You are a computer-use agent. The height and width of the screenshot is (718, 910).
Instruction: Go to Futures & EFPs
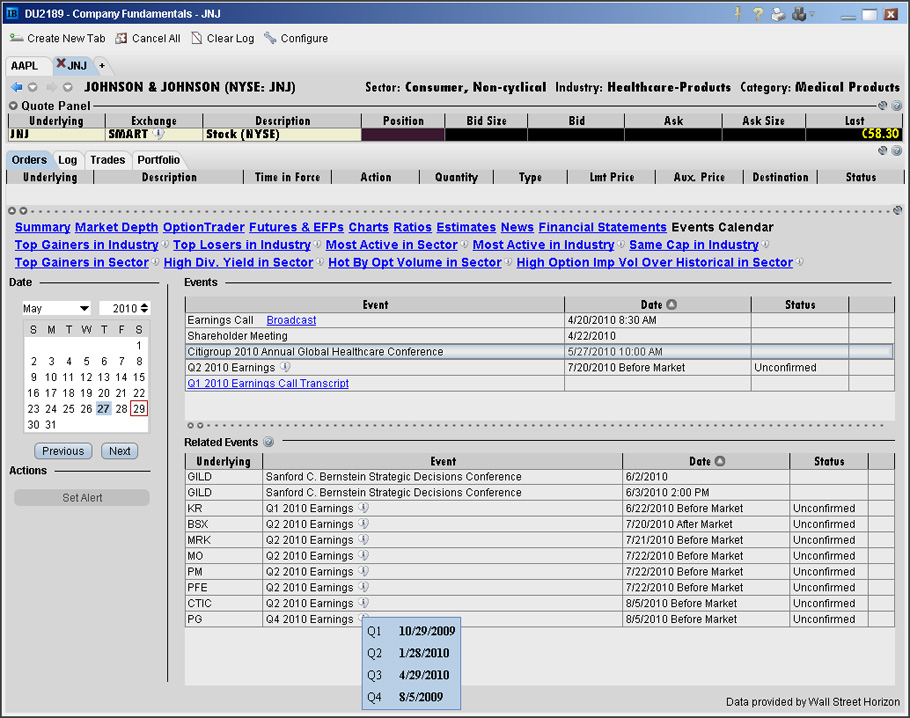tap(297, 227)
